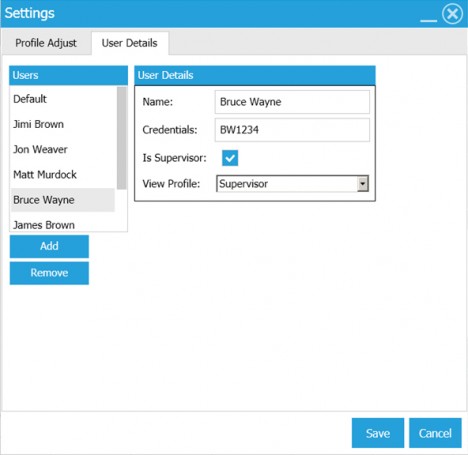This screenshot has height=455, width=468.
Task: Close the Settings window with X icon
Action: (452, 14)
